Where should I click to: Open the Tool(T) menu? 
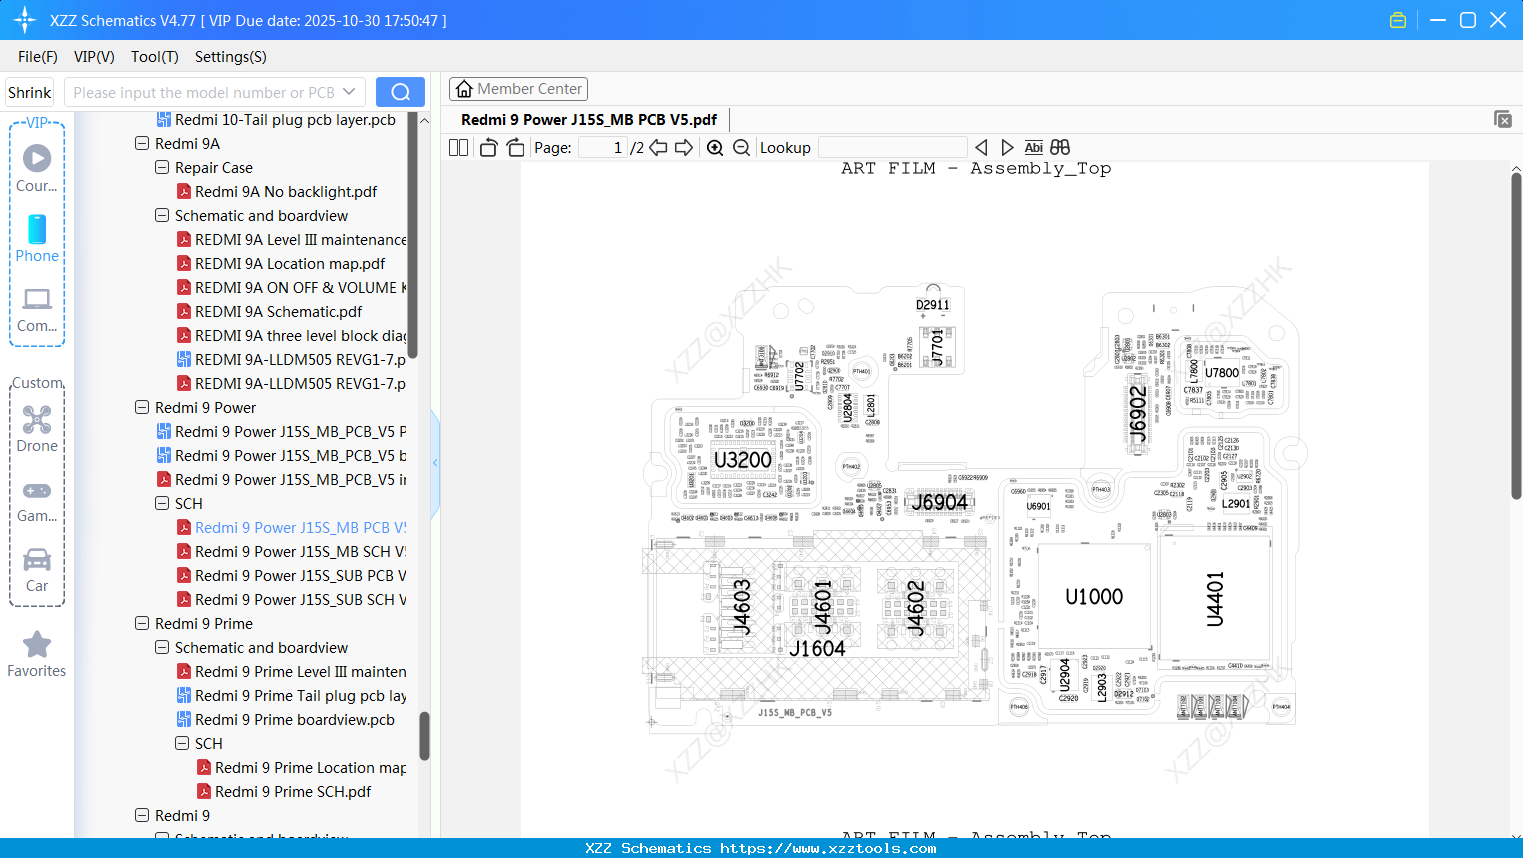click(155, 57)
